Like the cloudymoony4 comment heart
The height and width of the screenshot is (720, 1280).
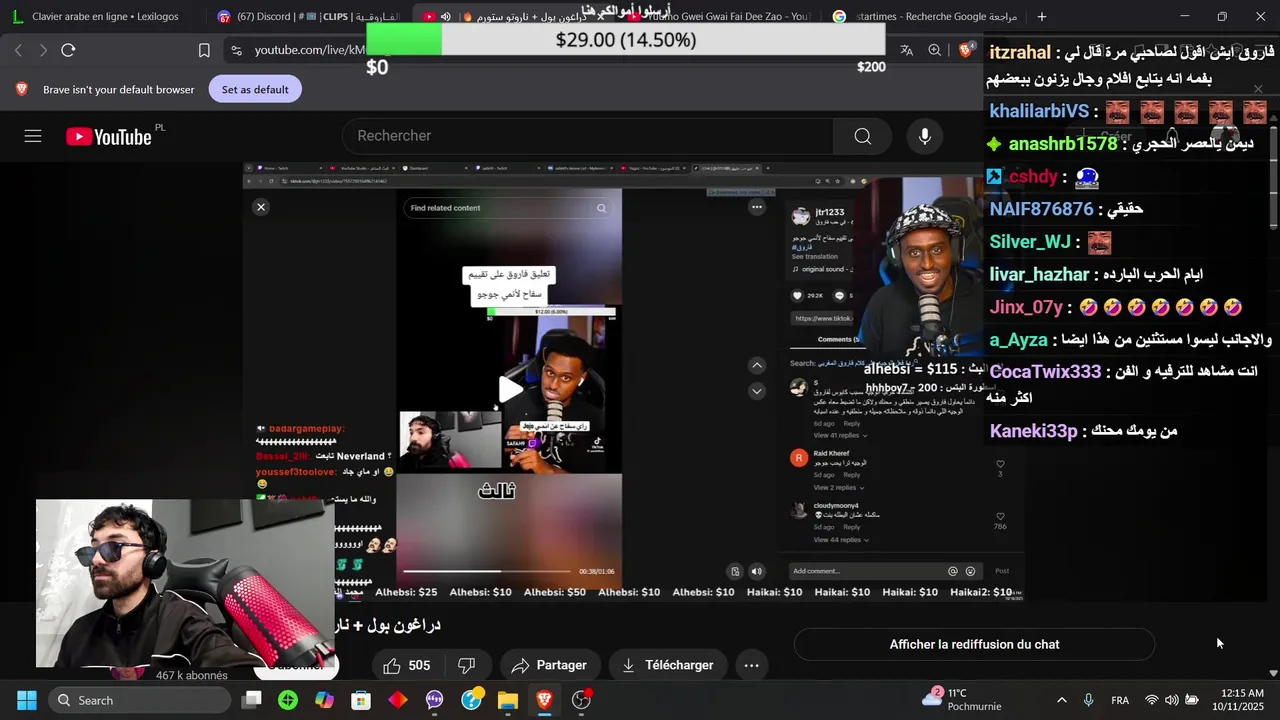[1000, 517]
